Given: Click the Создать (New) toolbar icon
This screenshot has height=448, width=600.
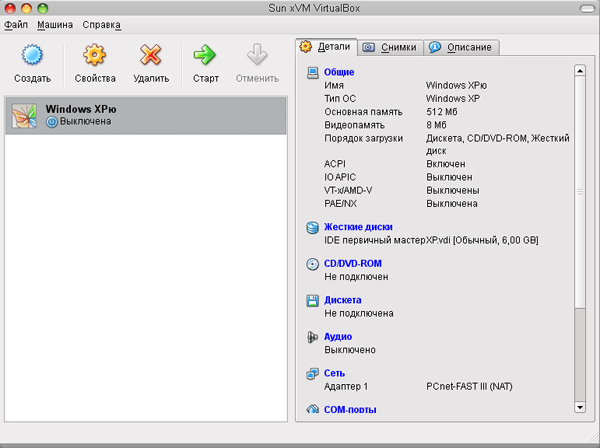Looking at the screenshot, I should coord(32,55).
